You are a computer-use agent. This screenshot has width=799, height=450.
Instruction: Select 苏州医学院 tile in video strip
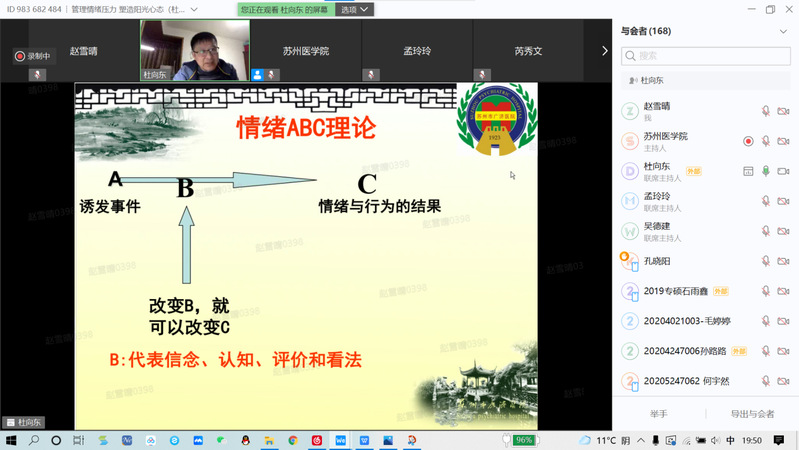(305, 50)
